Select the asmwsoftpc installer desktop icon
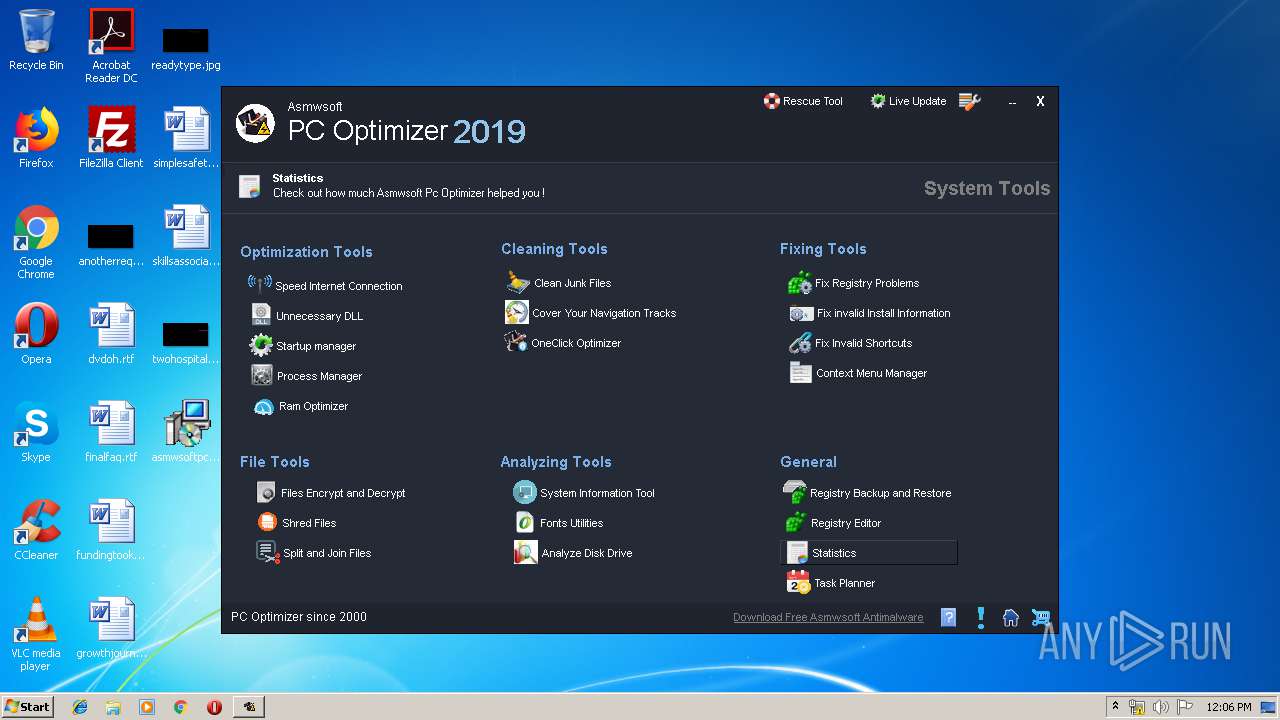 186,433
